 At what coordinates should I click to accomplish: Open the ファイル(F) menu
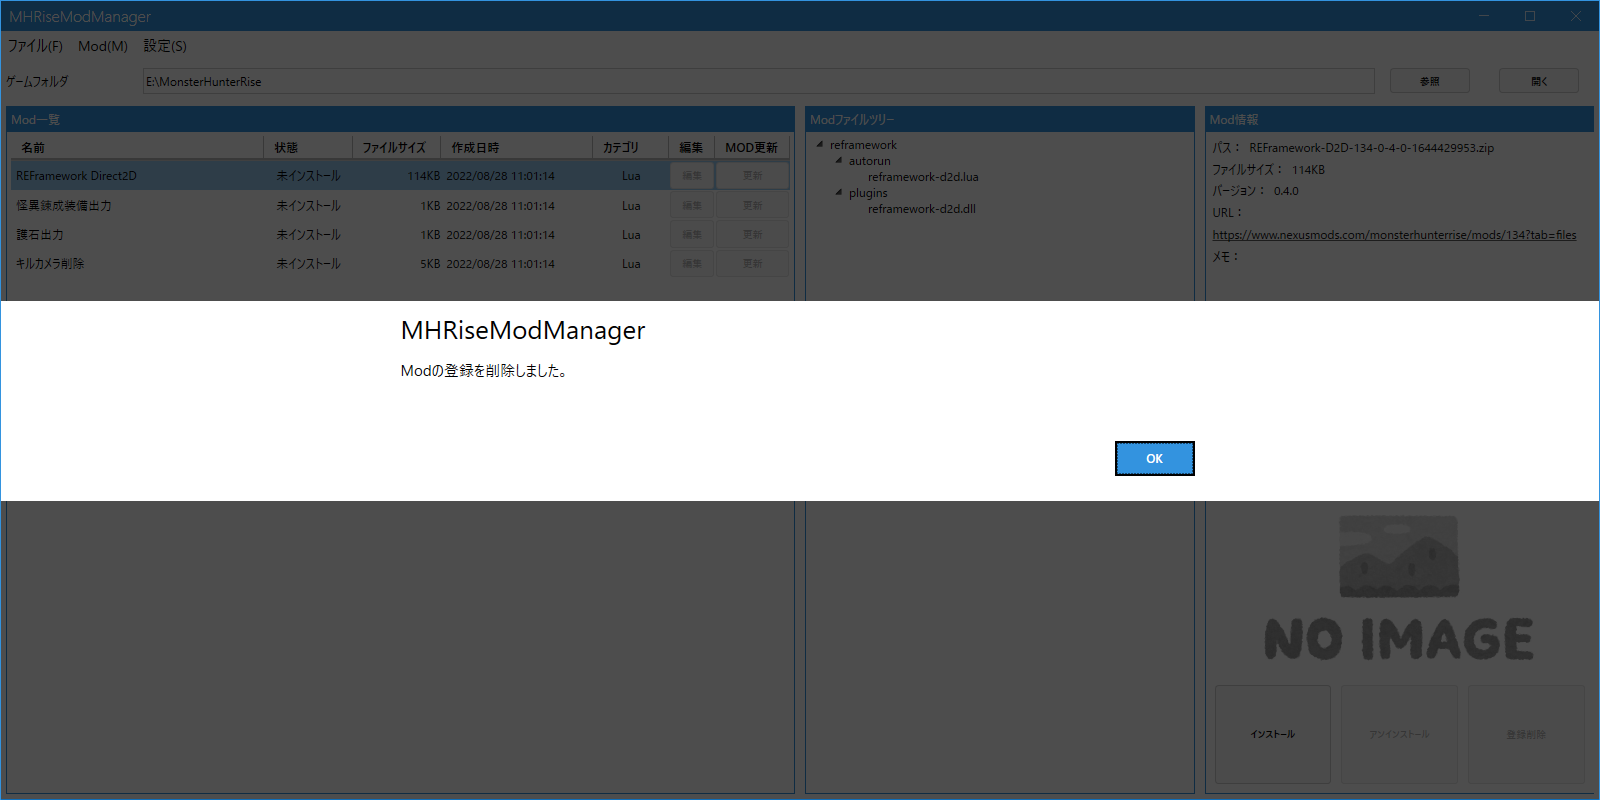coord(35,46)
